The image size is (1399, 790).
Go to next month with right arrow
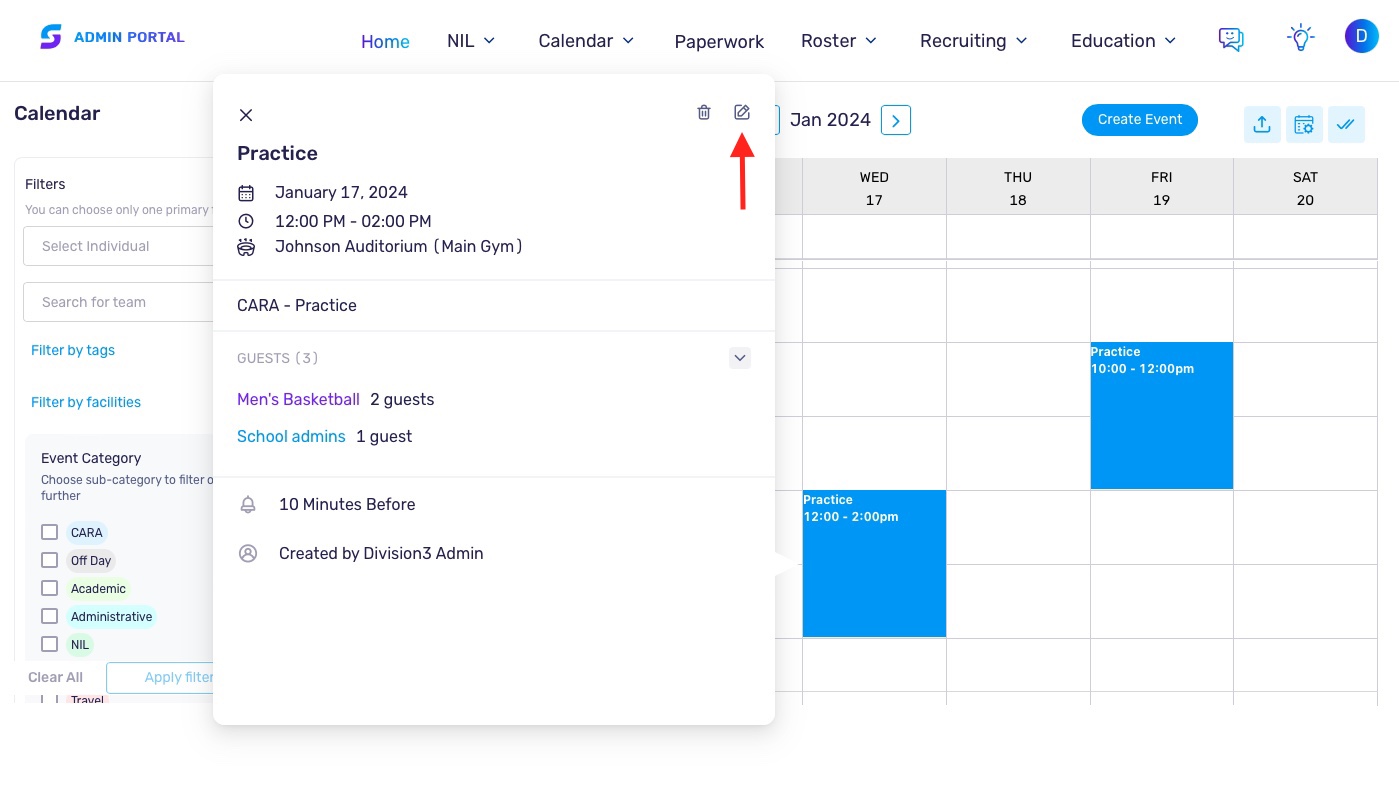click(x=896, y=121)
